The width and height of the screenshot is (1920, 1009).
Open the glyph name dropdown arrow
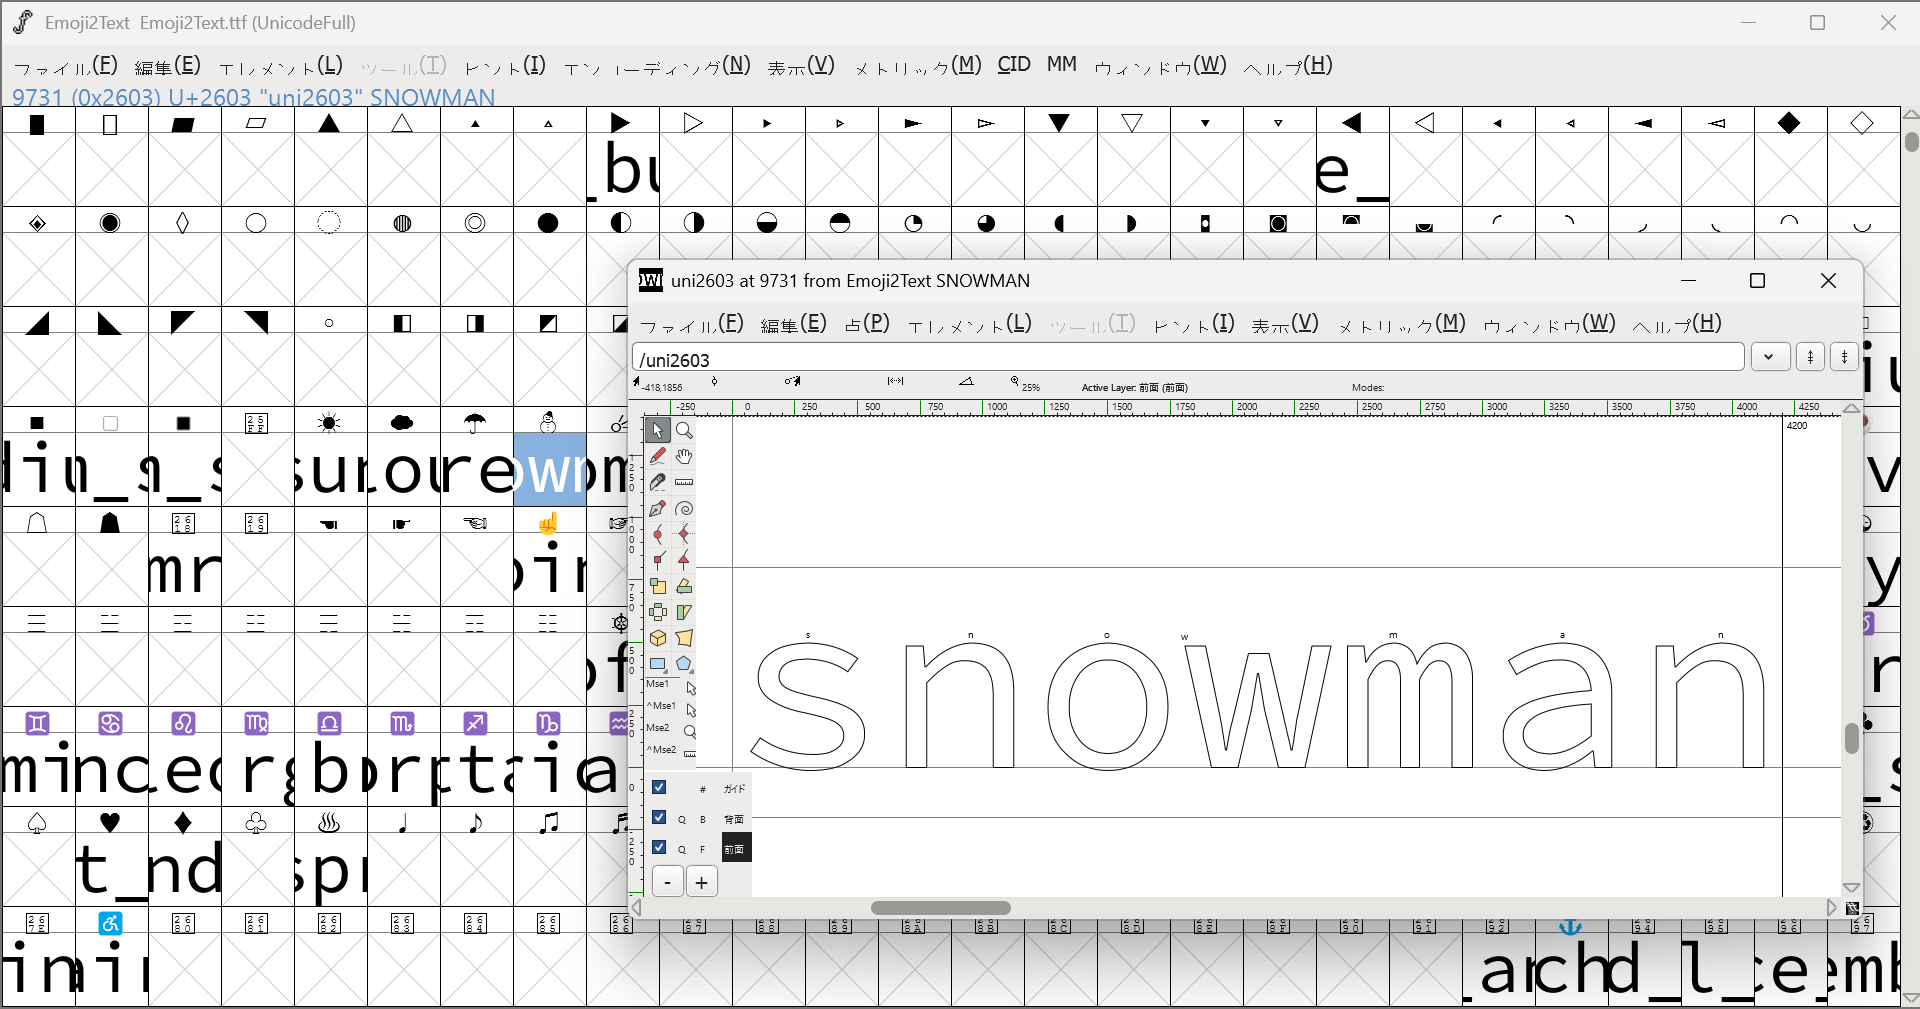click(x=1770, y=357)
